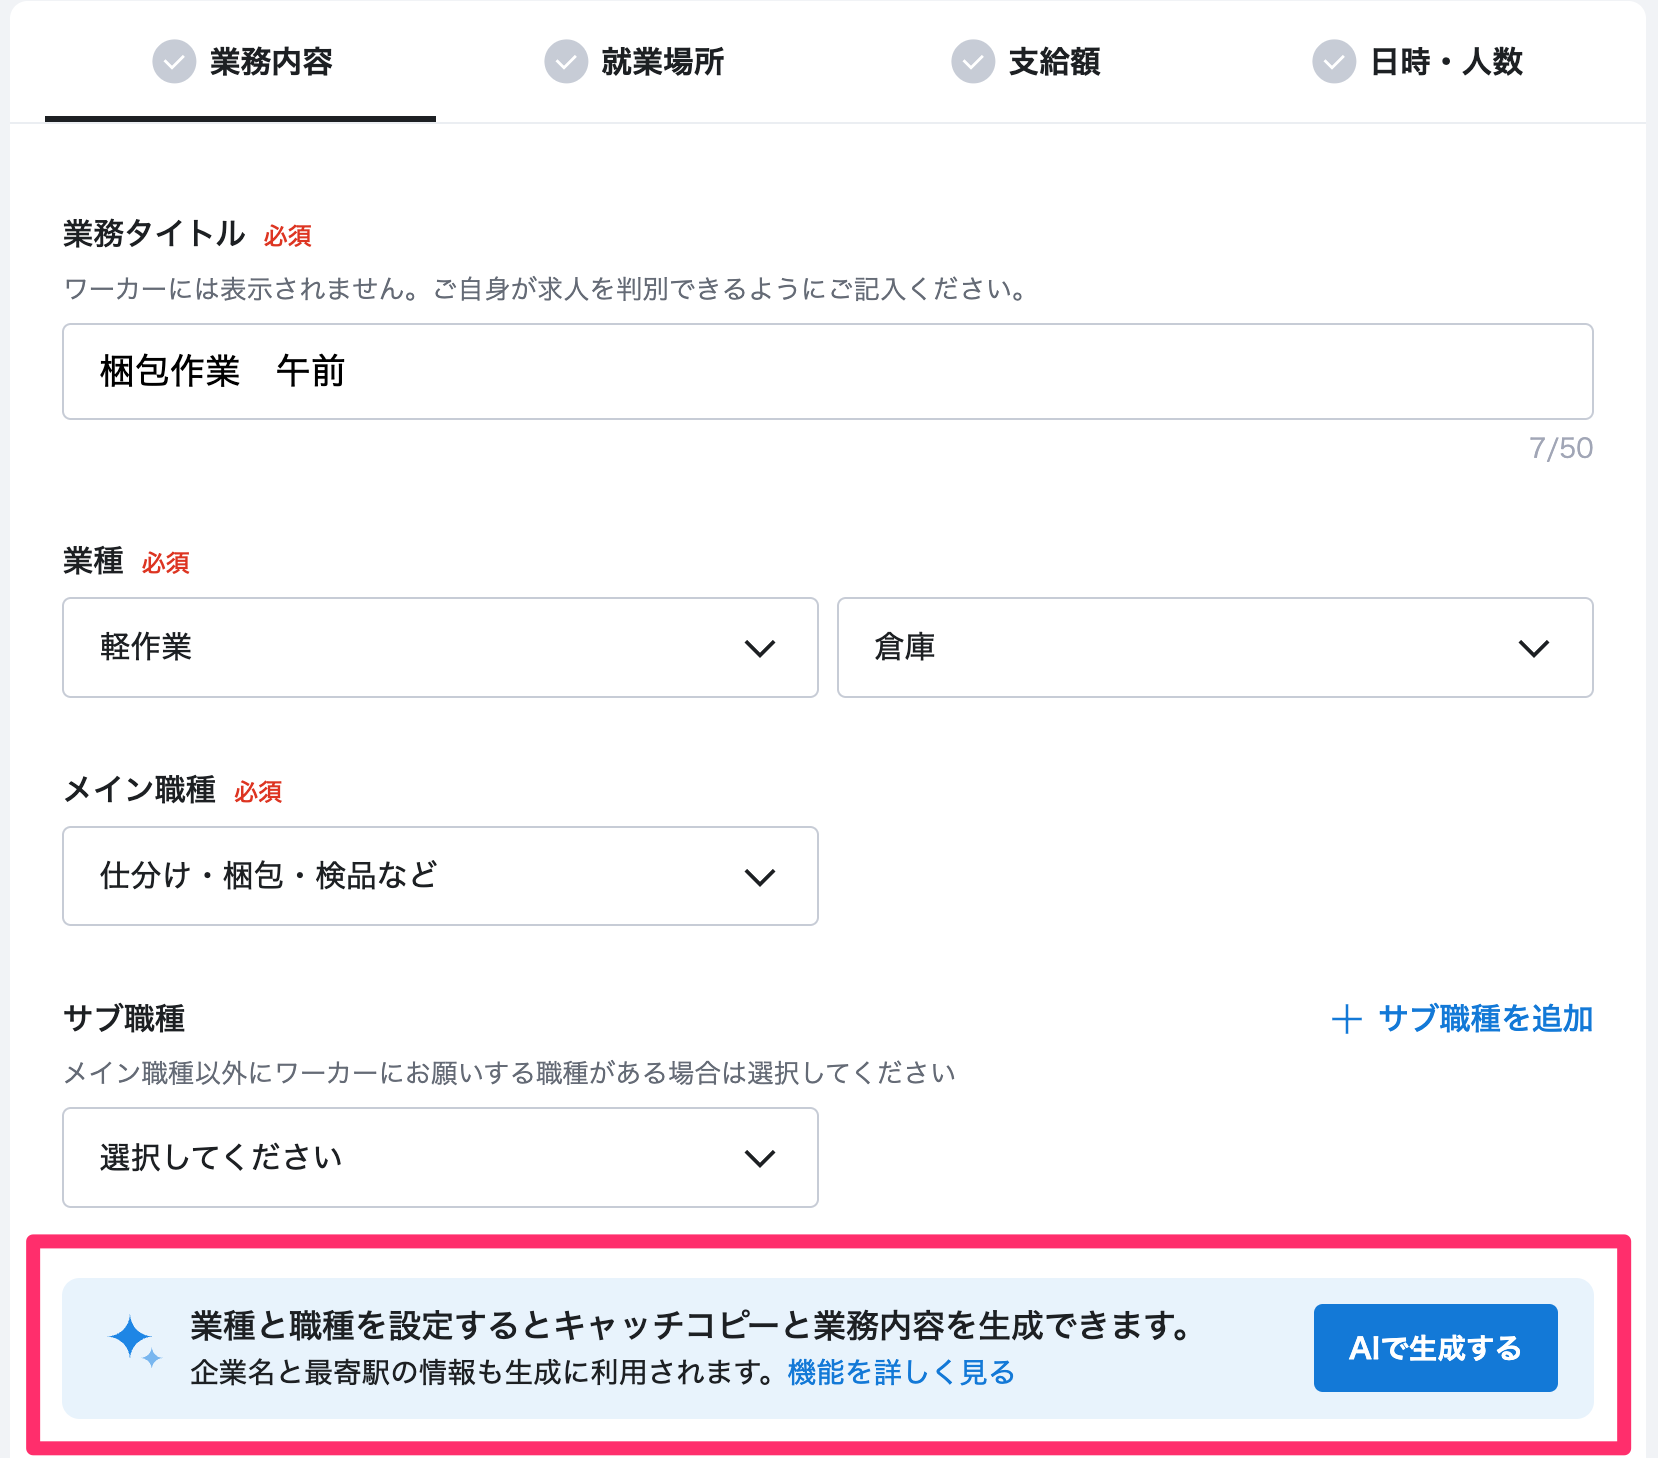Click the 就業場所 step checkmark icon
The width and height of the screenshot is (1658, 1458).
(566, 62)
